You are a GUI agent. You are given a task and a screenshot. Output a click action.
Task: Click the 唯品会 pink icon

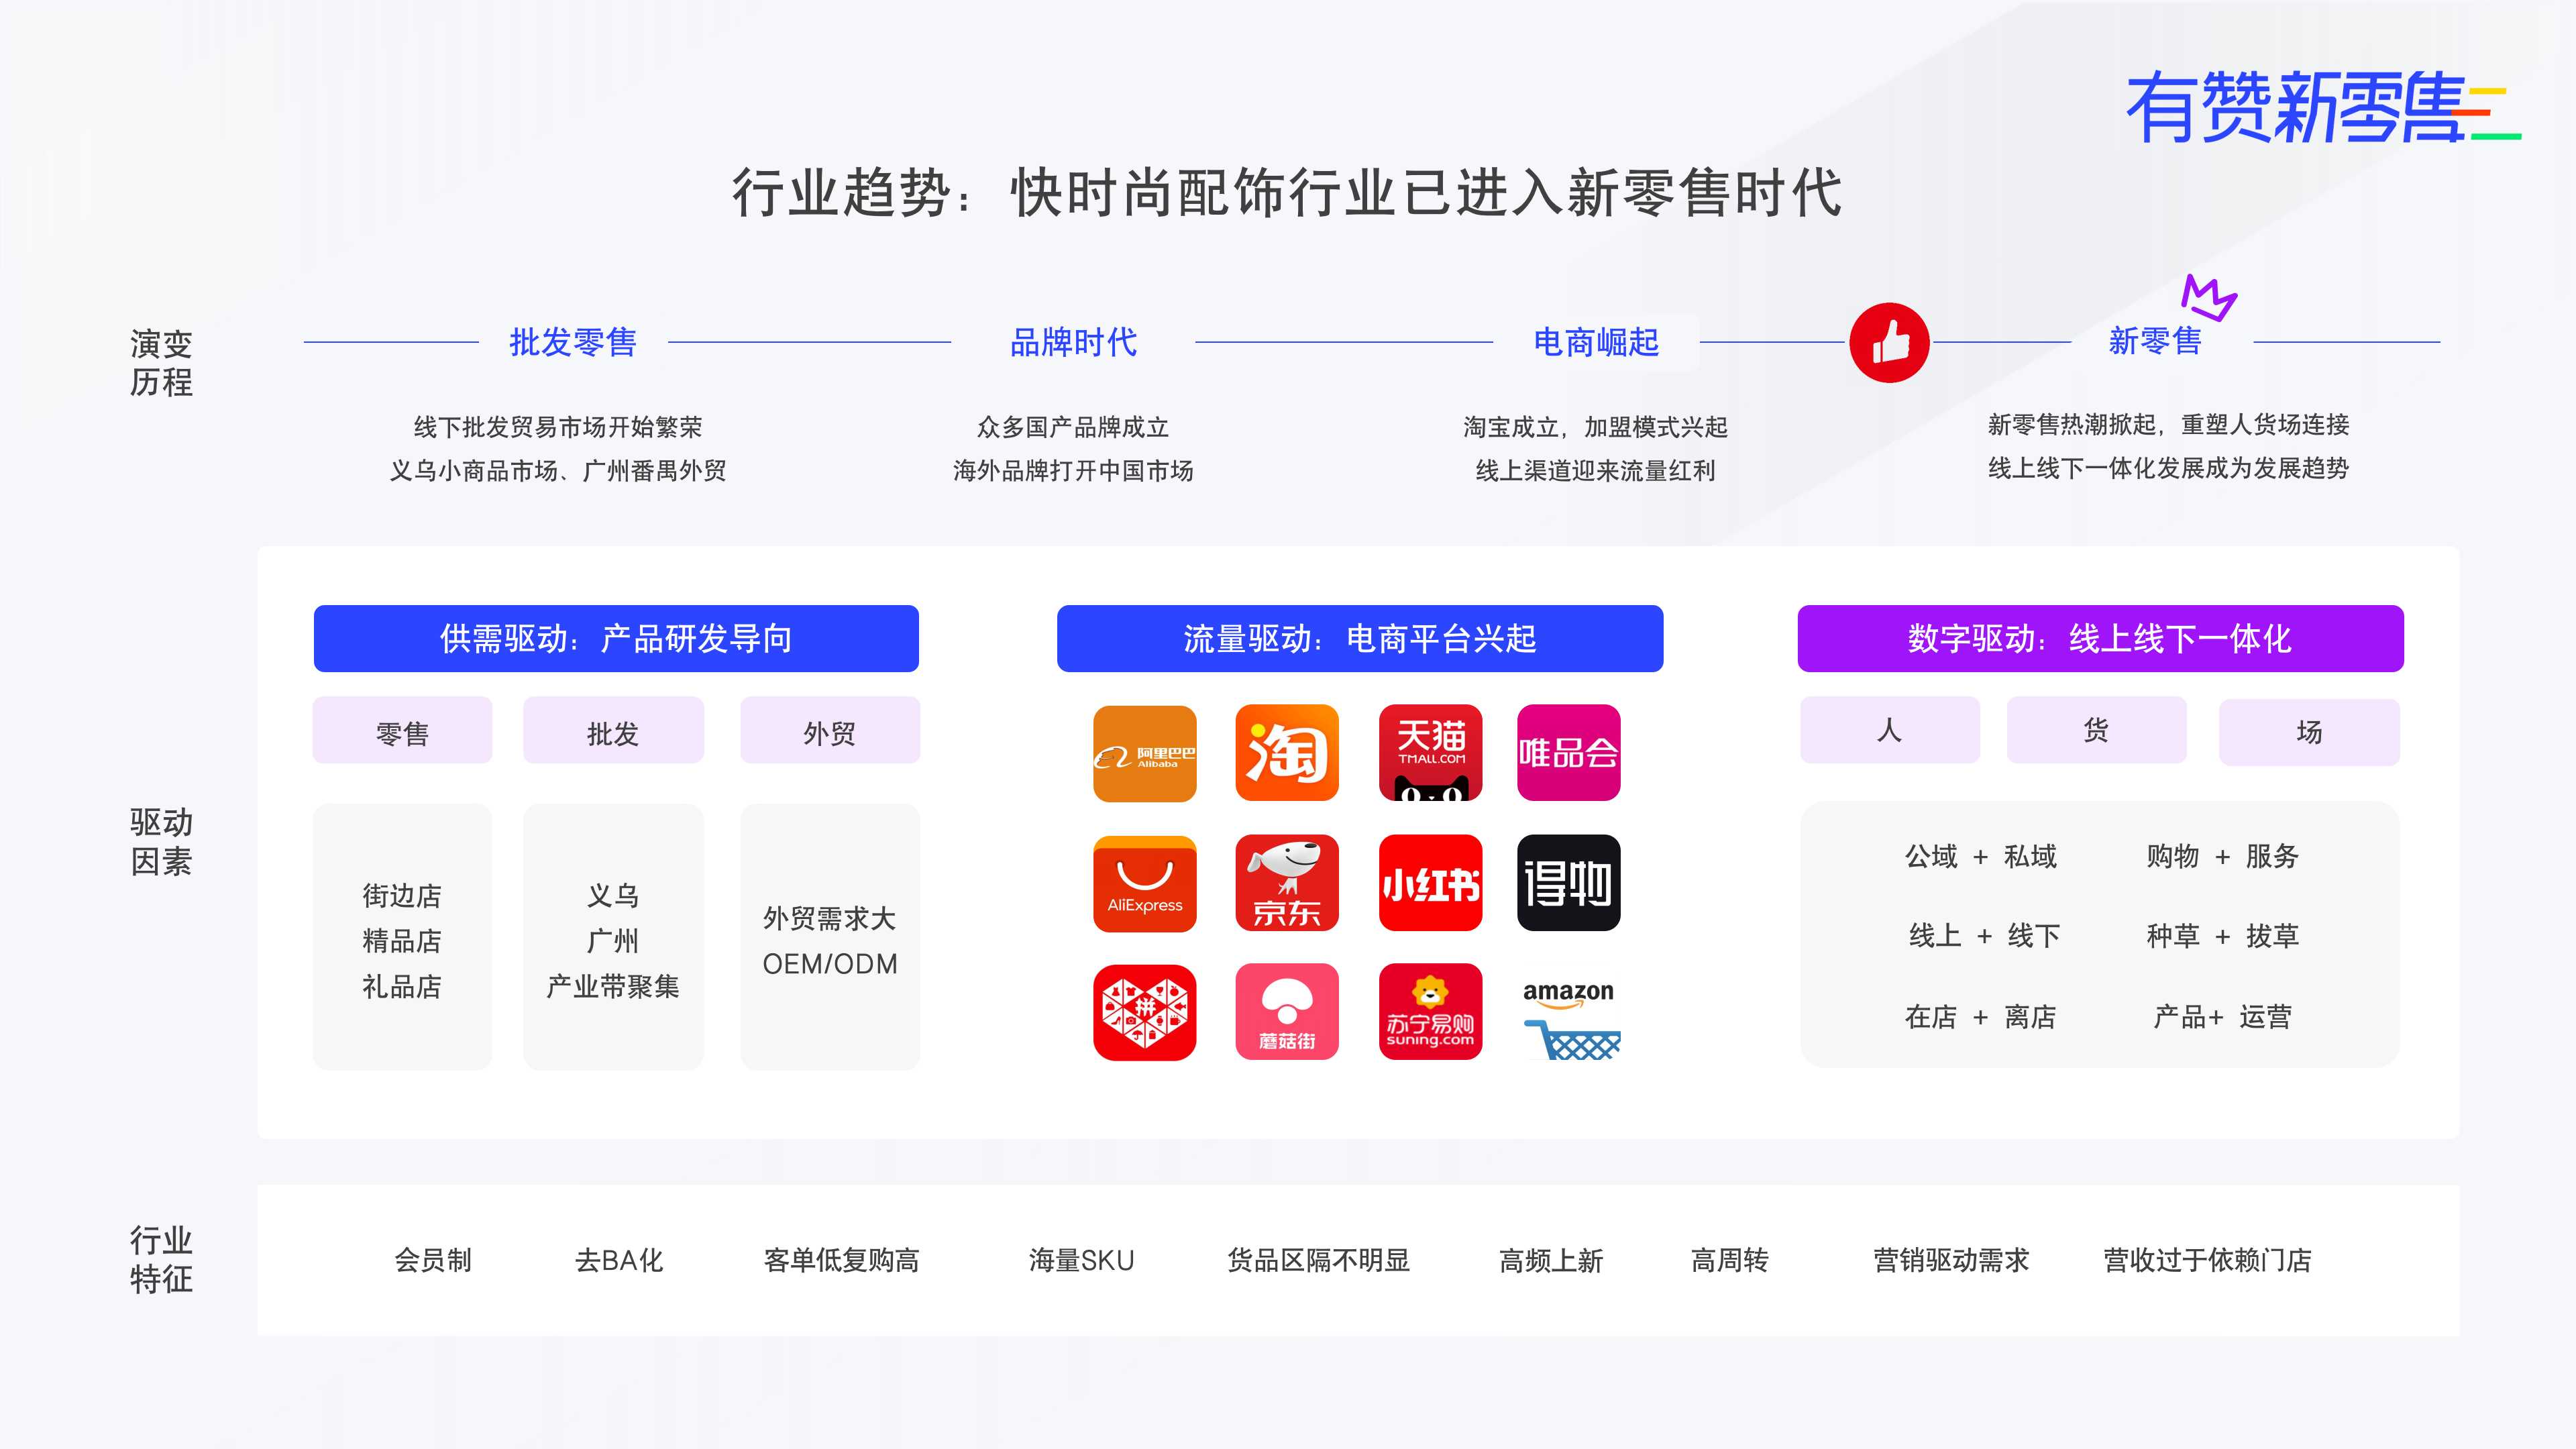coord(1568,753)
